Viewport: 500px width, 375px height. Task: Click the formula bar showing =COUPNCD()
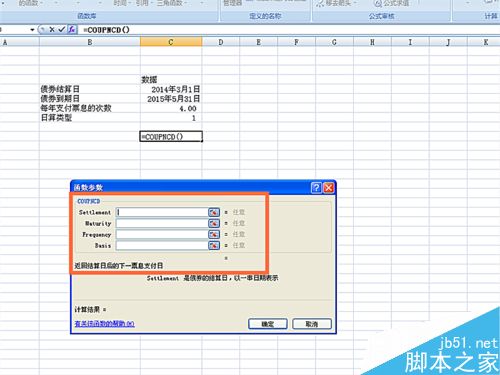pyautogui.click(x=290, y=30)
